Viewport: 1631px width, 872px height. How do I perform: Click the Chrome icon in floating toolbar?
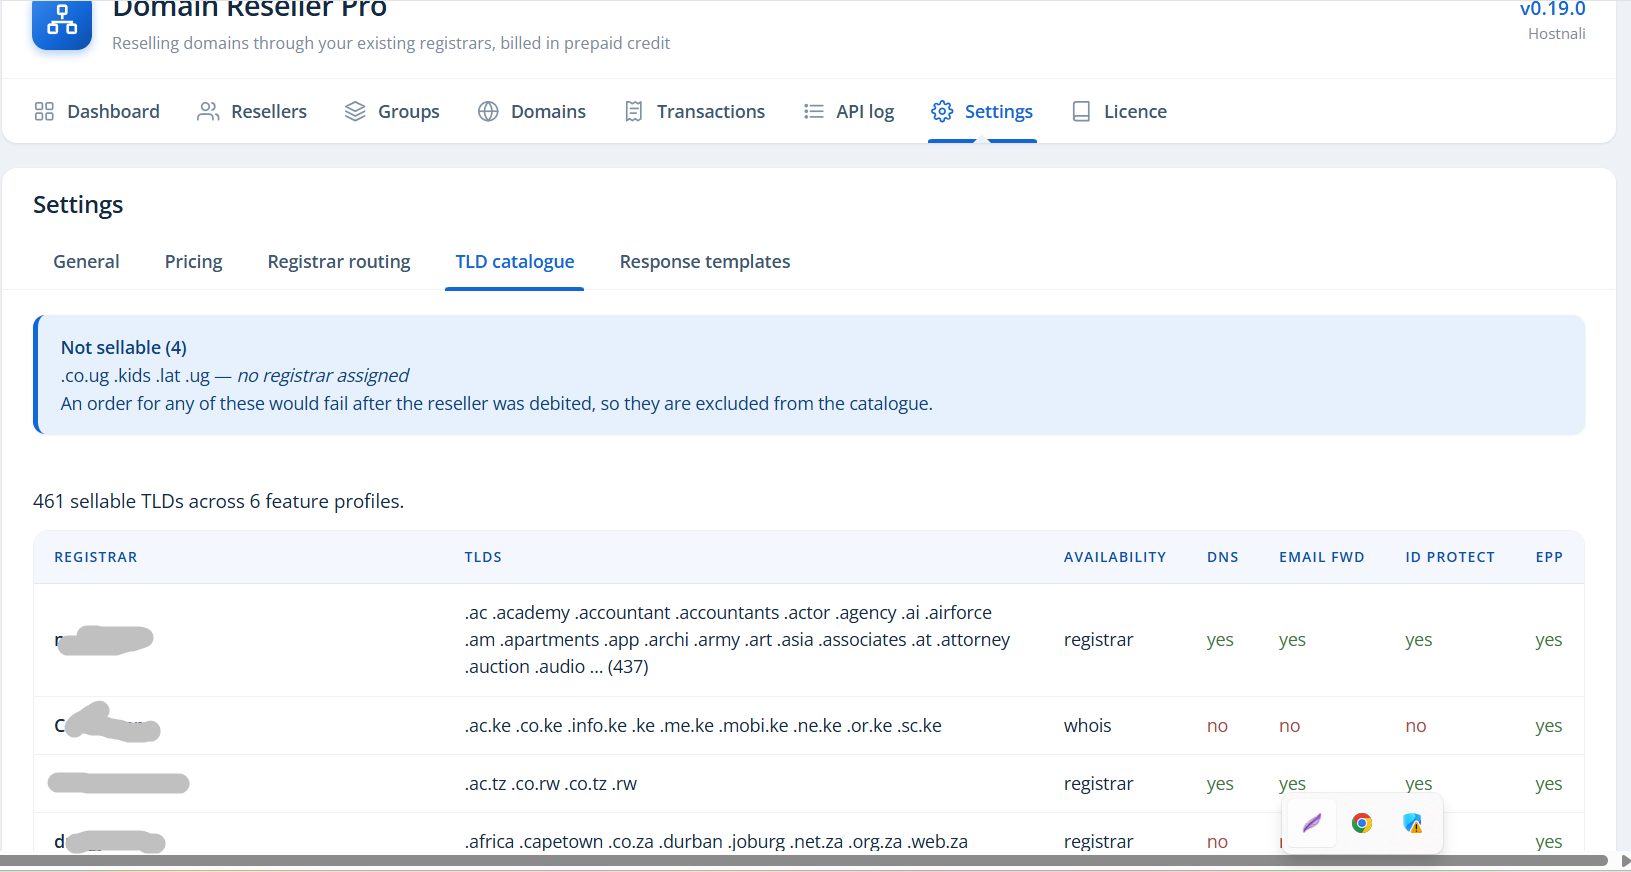1362,823
